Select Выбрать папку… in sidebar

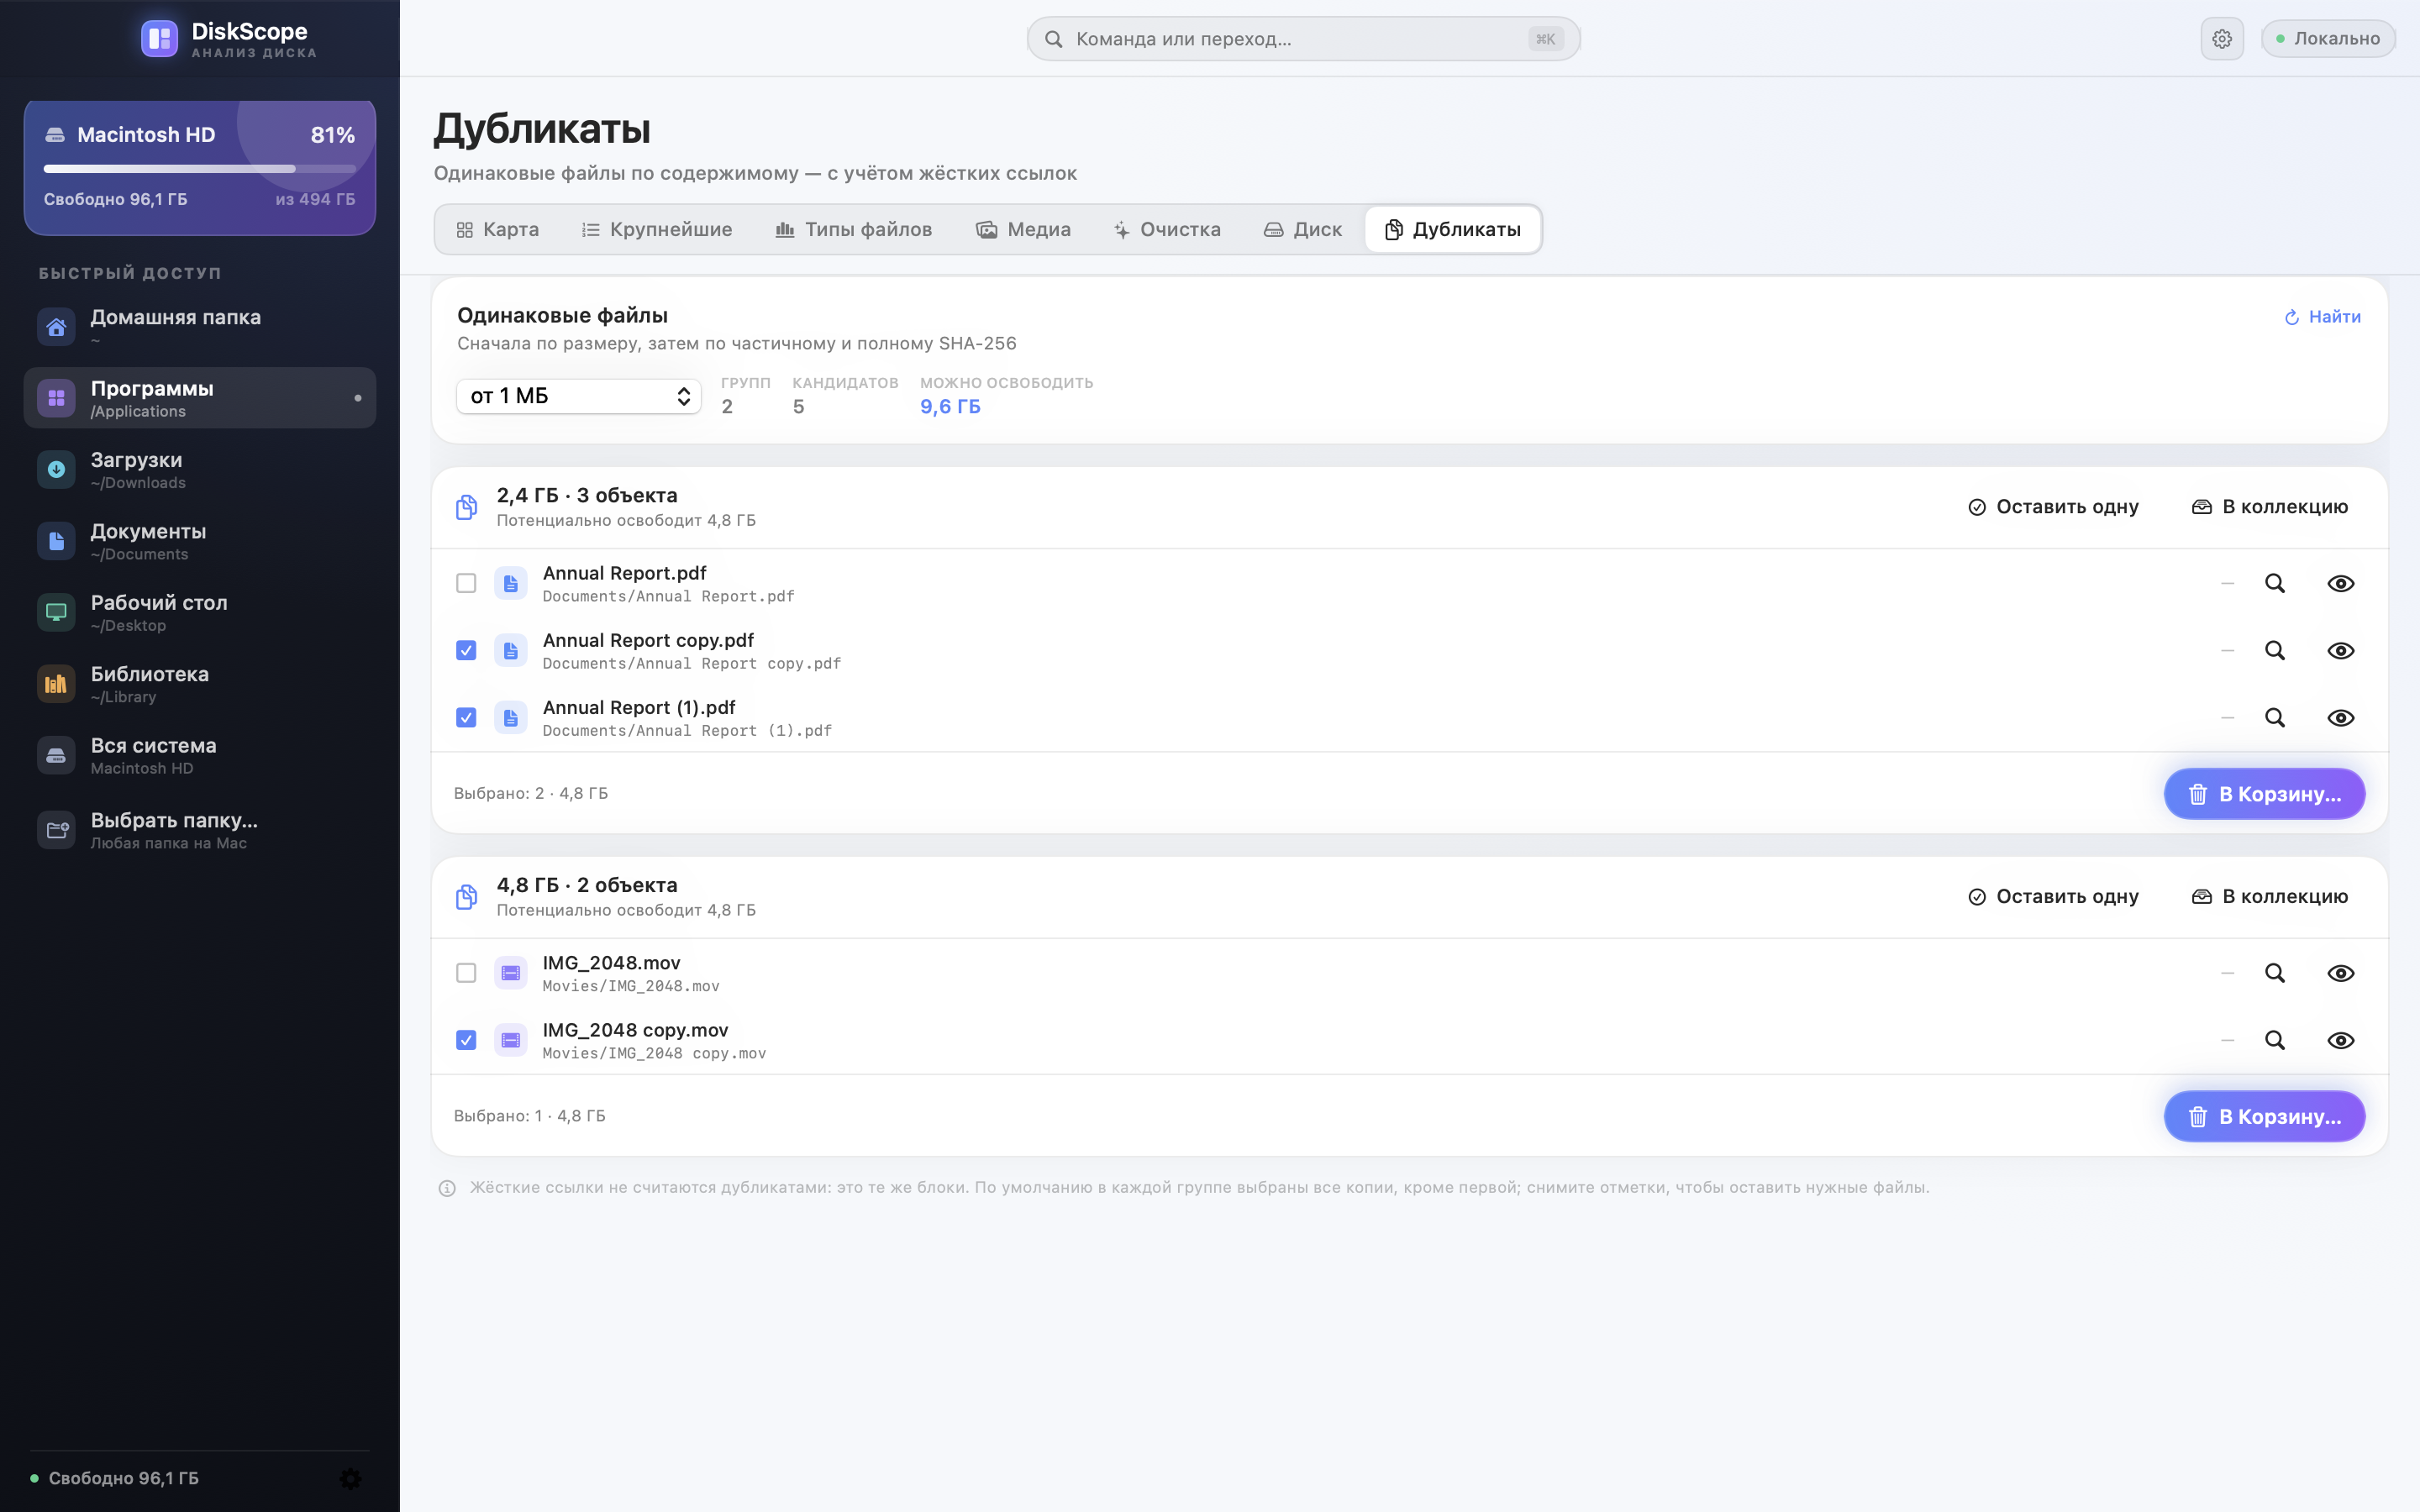point(200,830)
